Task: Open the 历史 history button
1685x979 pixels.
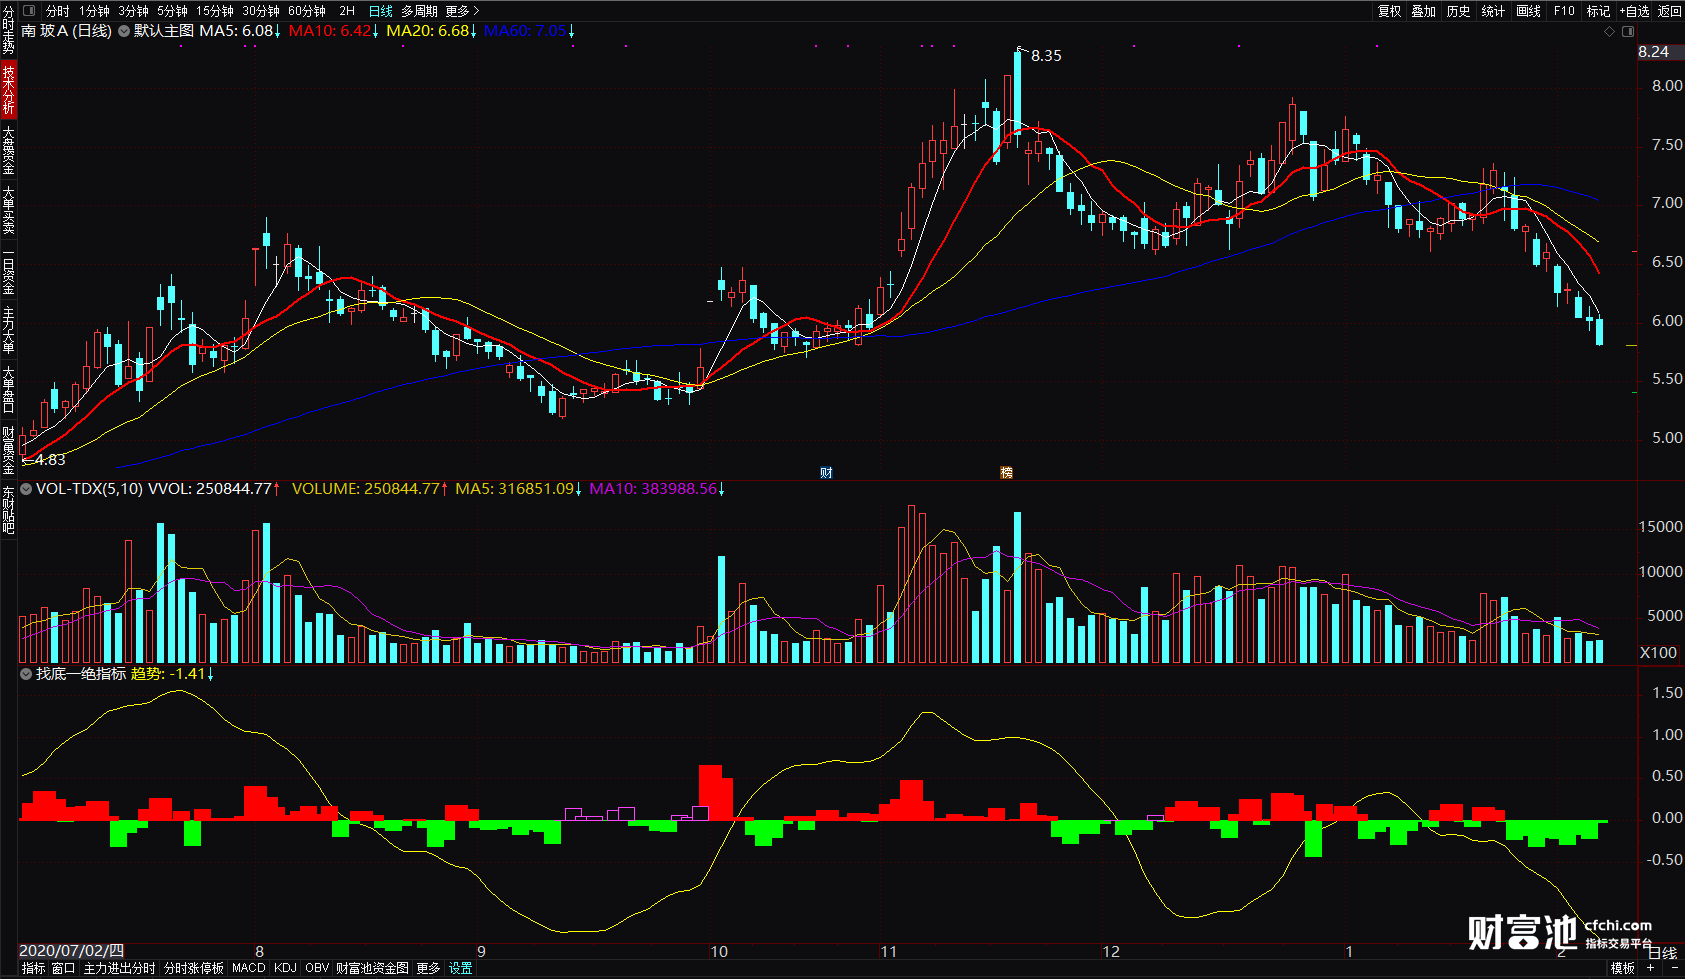Action: tap(1459, 11)
